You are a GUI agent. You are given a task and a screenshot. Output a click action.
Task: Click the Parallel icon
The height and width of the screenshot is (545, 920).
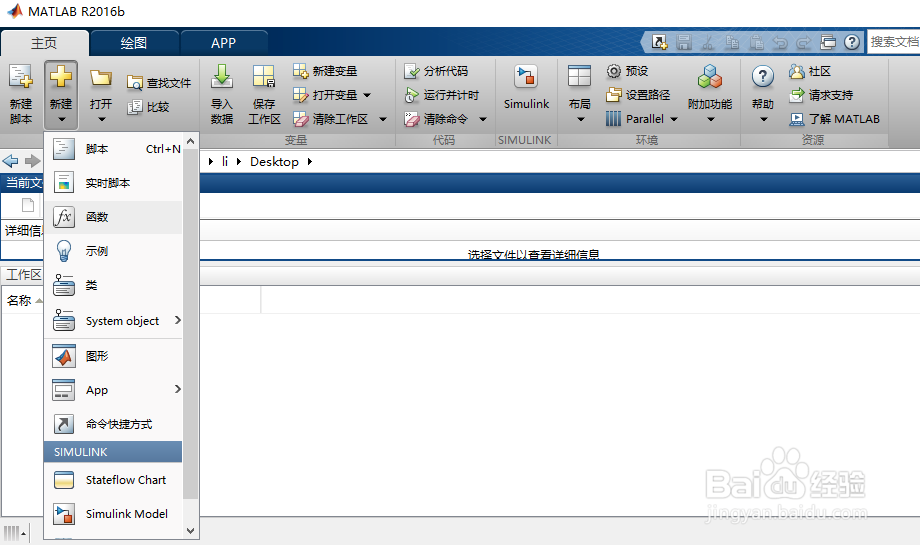pyautogui.click(x=613, y=119)
